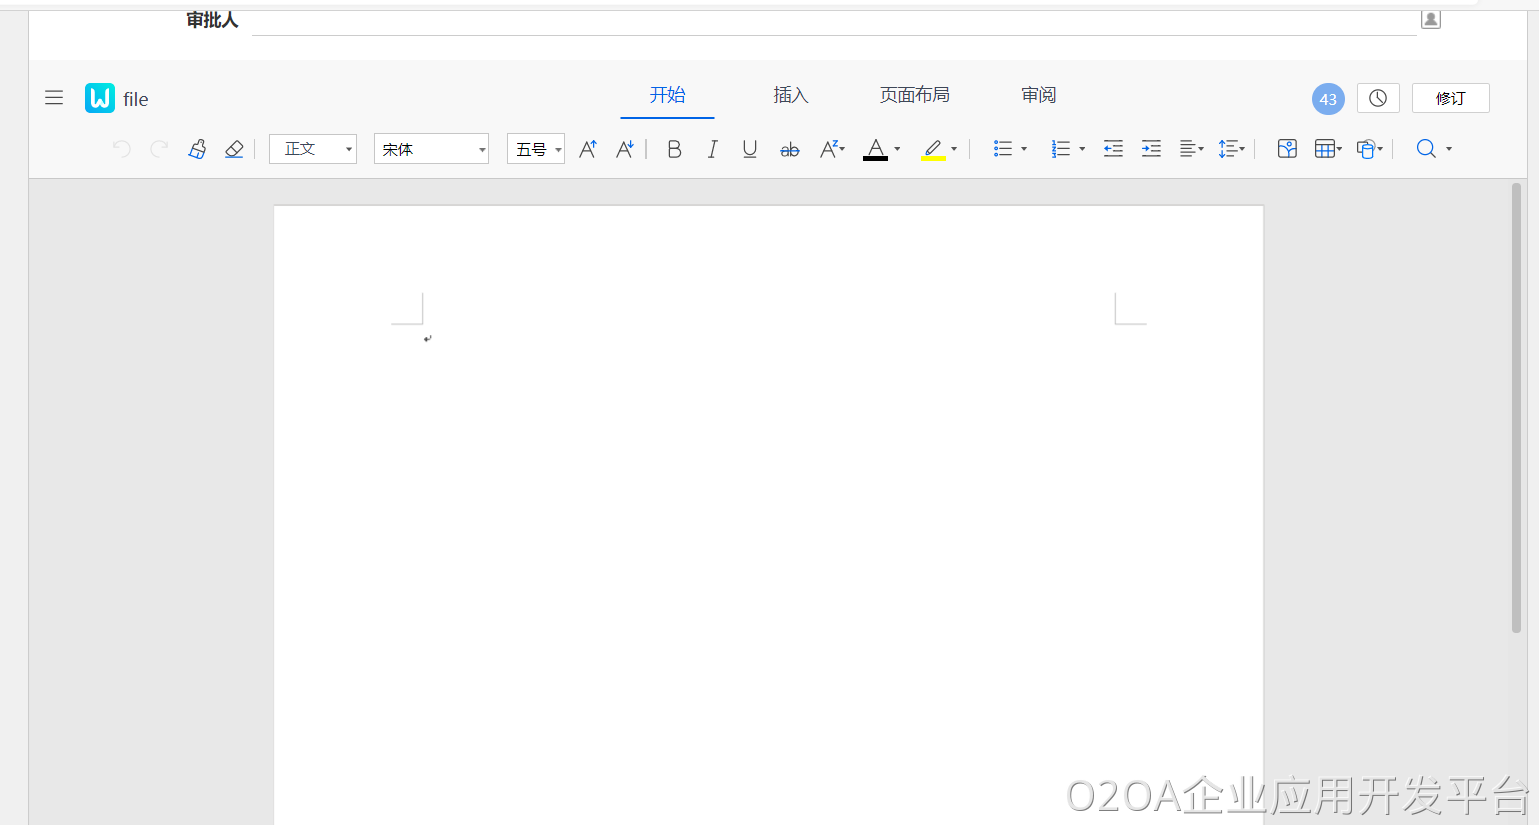The width and height of the screenshot is (1539, 825).
Task: Decrease indent of the paragraph
Action: coord(1113,149)
